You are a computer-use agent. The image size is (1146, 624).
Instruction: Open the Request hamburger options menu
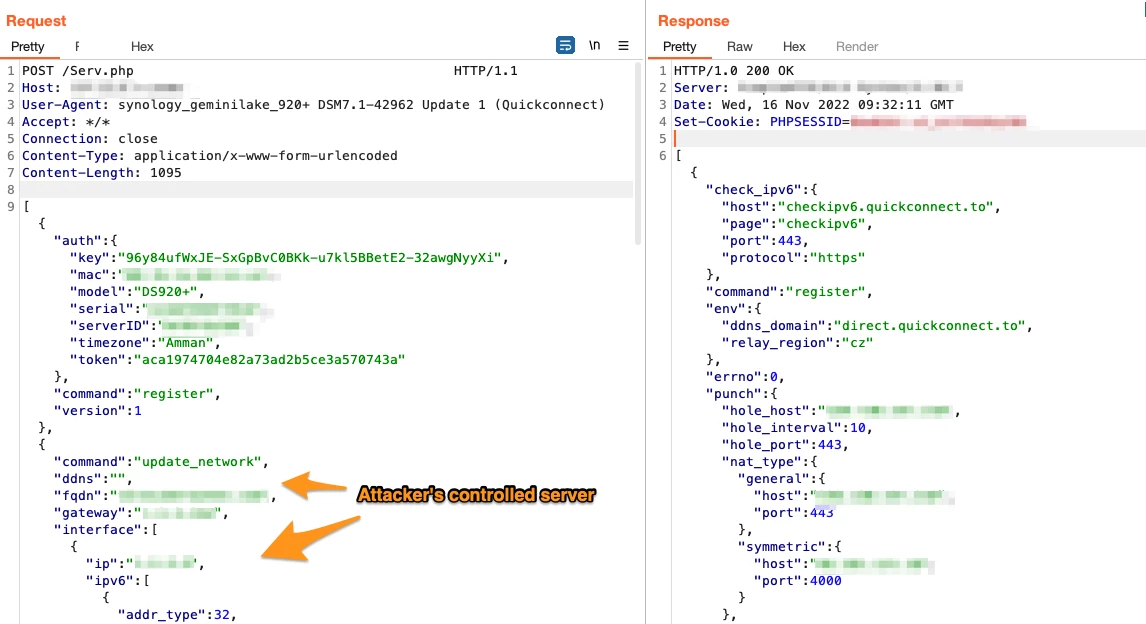tap(623, 46)
